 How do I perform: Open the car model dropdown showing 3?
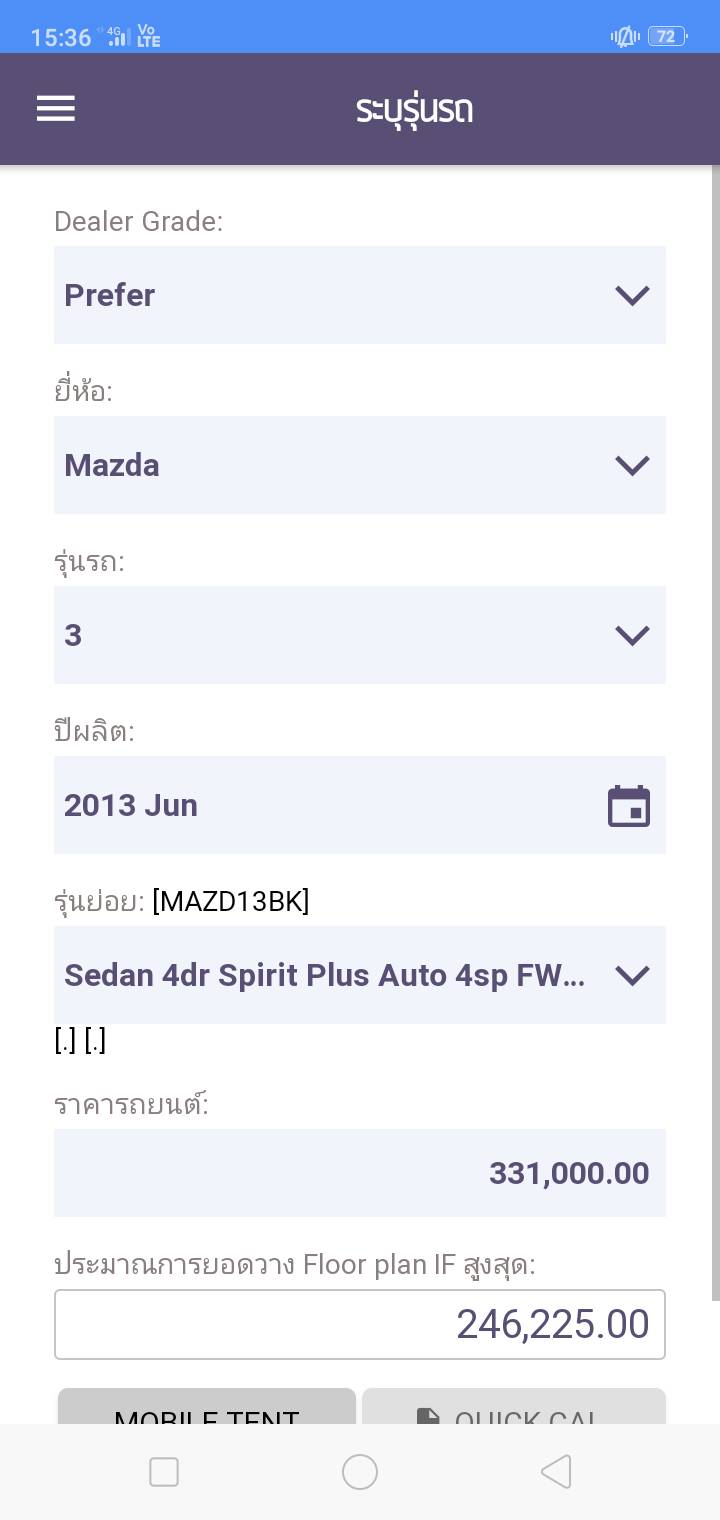[340, 635]
